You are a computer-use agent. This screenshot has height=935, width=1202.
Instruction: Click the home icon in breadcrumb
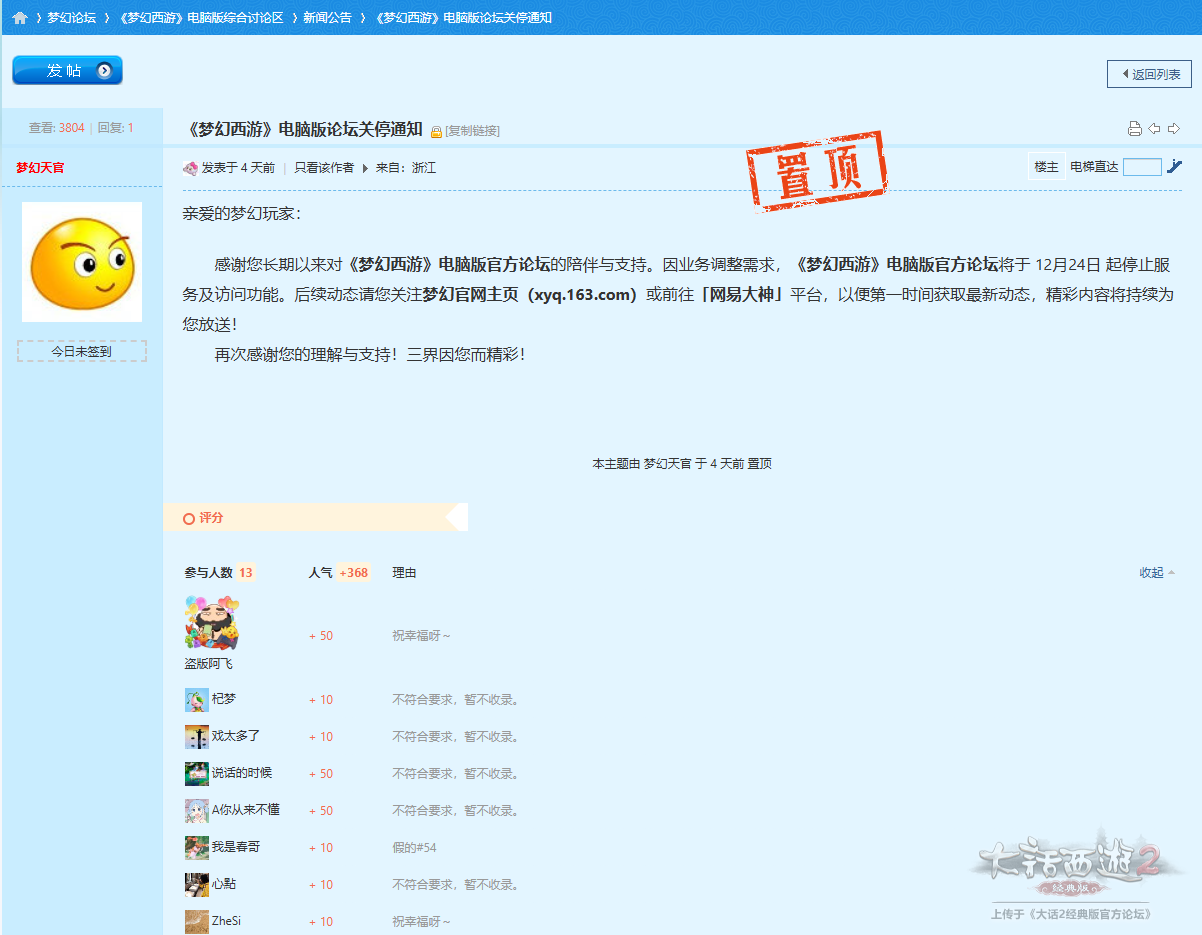pos(20,18)
